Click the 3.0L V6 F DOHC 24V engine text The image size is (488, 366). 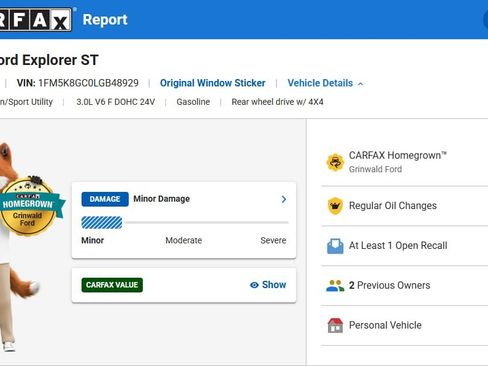tap(116, 102)
